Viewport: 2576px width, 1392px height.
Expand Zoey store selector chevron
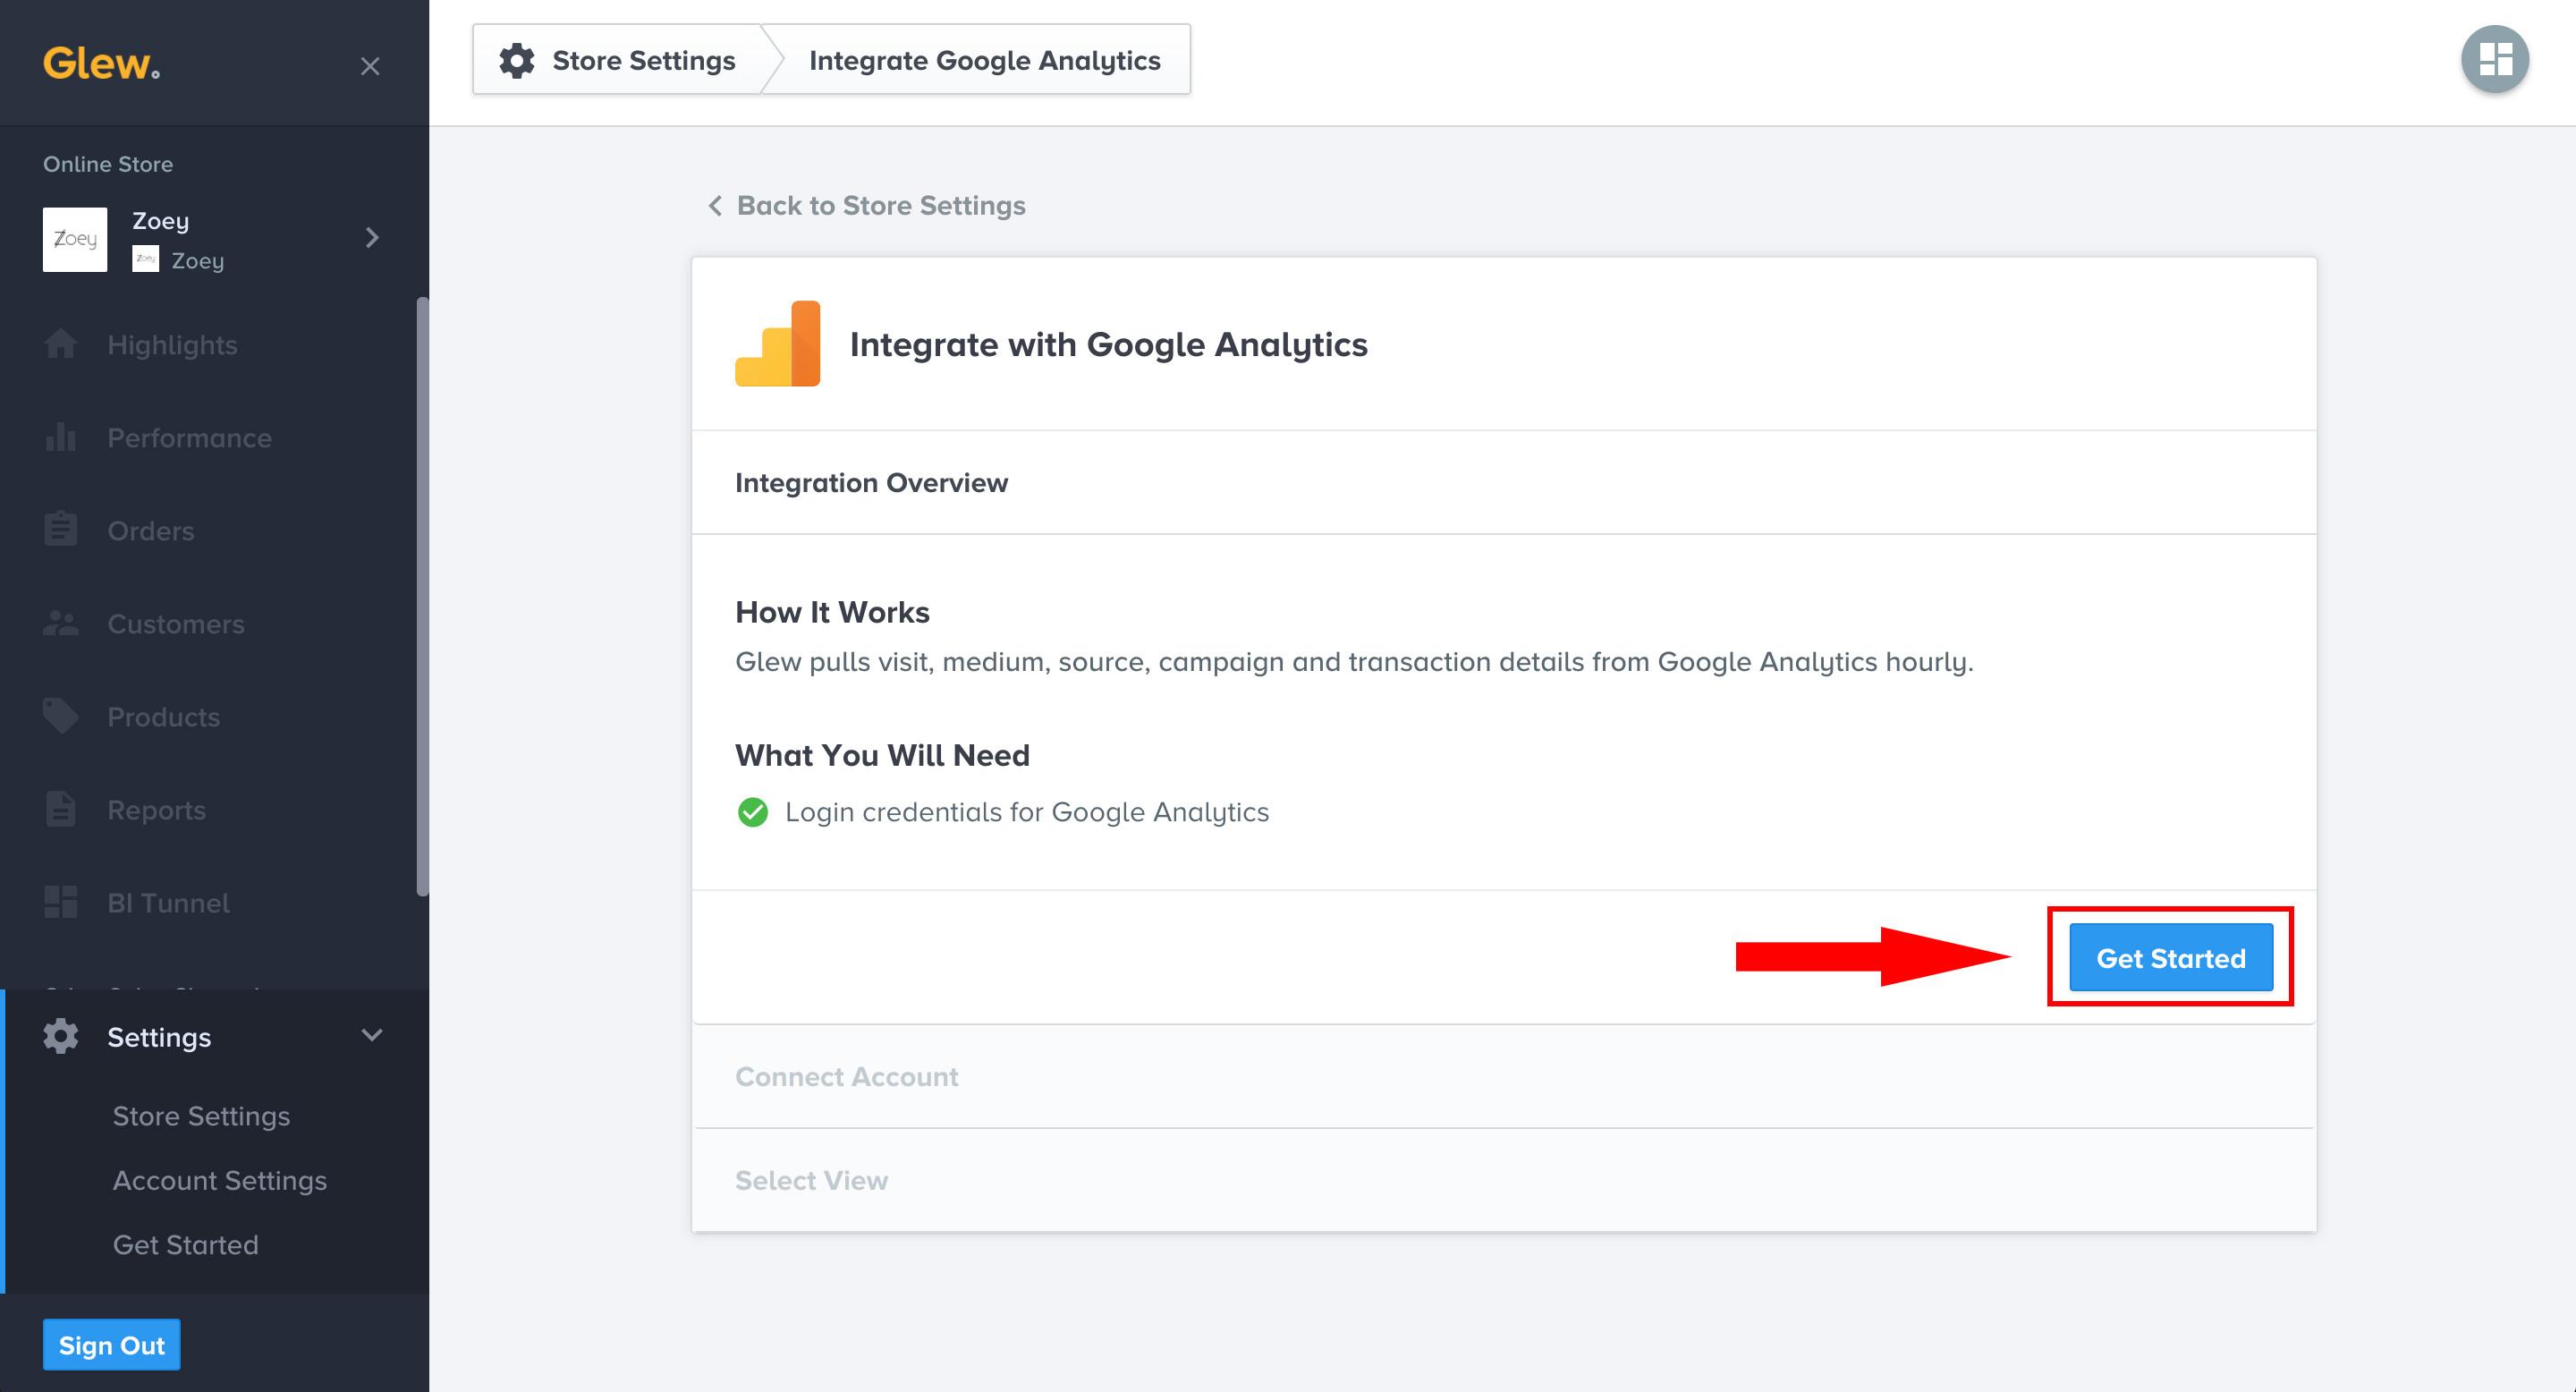(372, 238)
